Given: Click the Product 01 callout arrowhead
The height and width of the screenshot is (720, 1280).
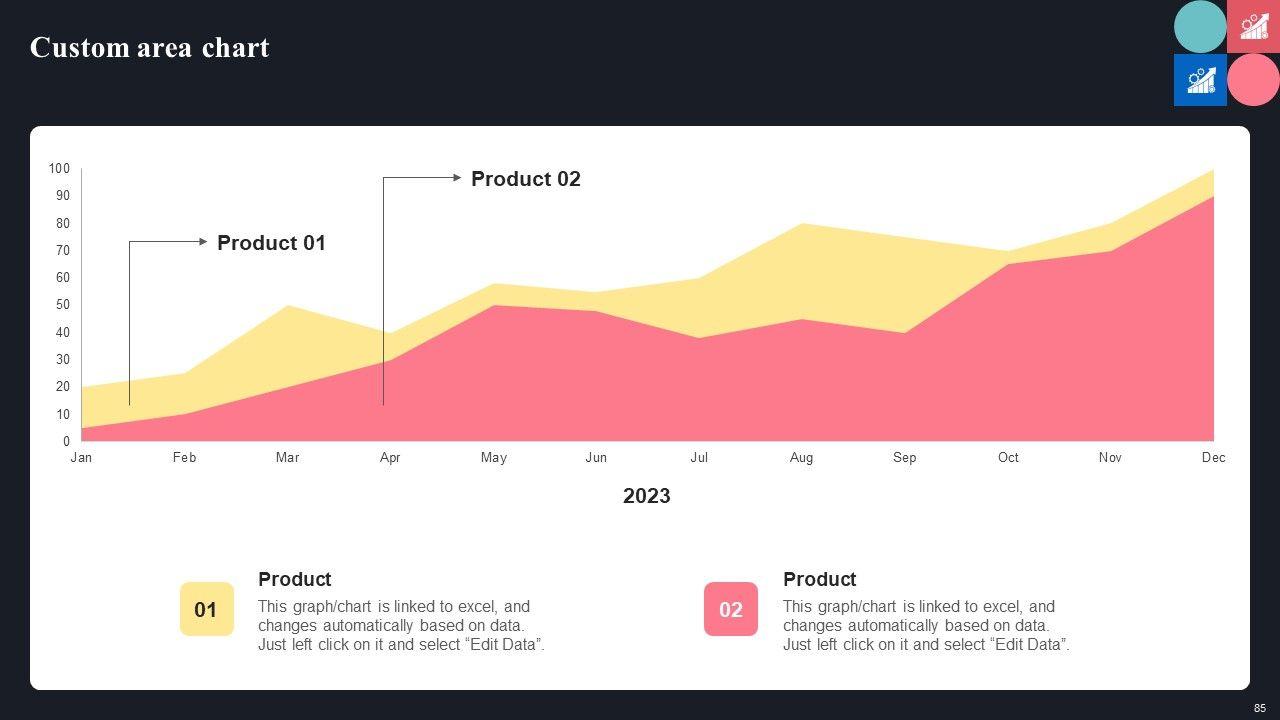Looking at the screenshot, I should pyautogui.click(x=204, y=241).
